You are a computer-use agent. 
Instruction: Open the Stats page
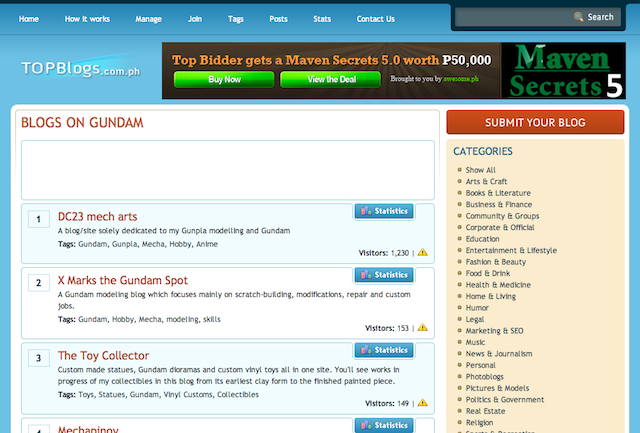(322, 19)
